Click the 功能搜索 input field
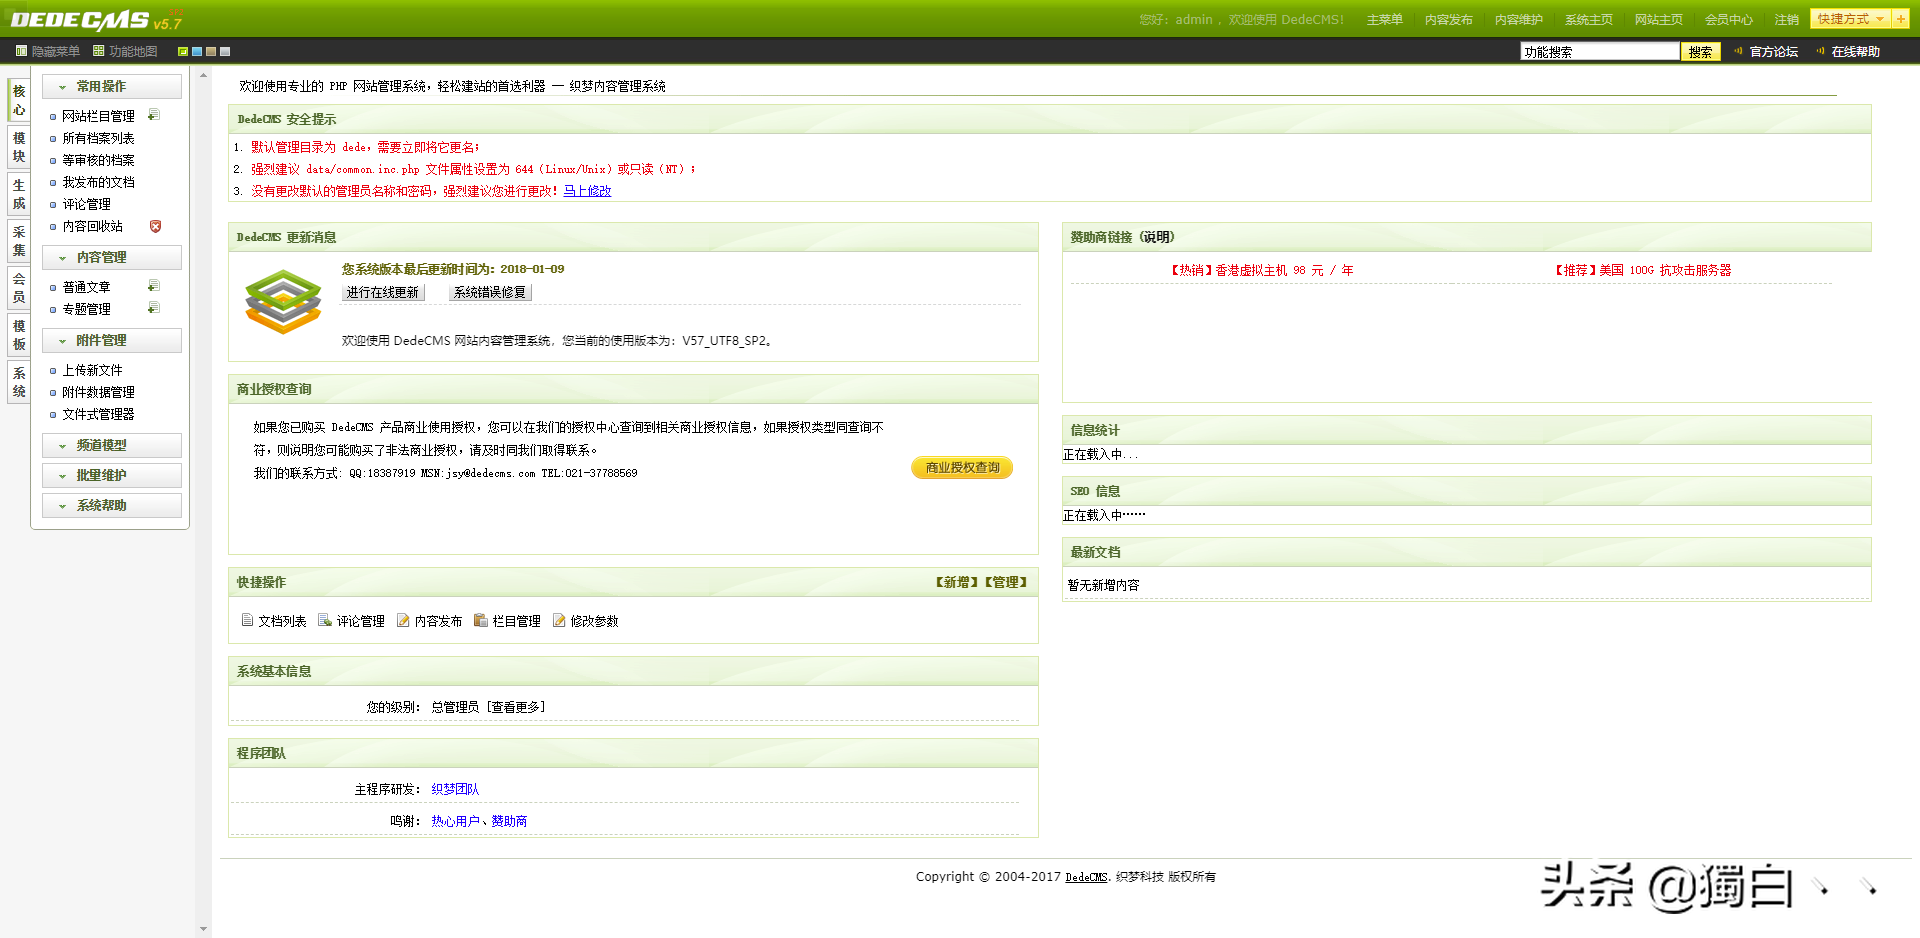 [1599, 51]
